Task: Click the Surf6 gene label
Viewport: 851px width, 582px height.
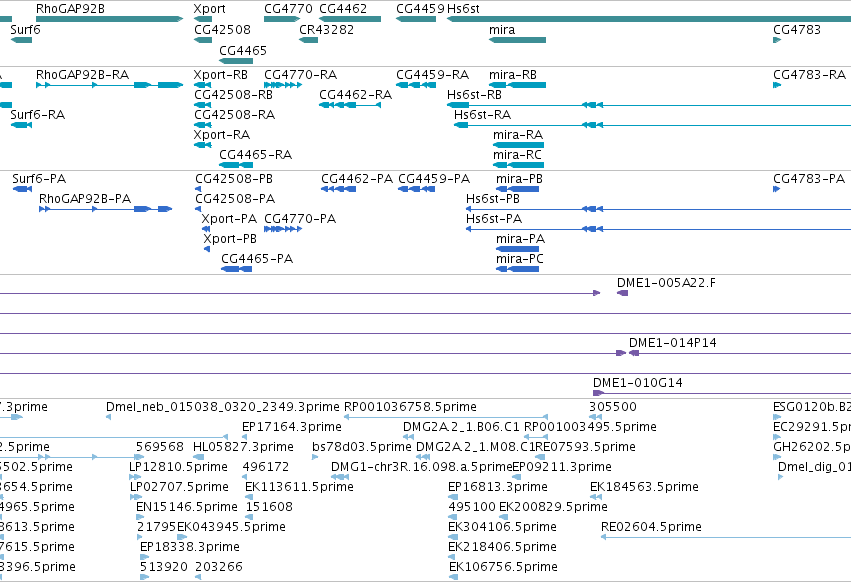Action: [x=25, y=29]
